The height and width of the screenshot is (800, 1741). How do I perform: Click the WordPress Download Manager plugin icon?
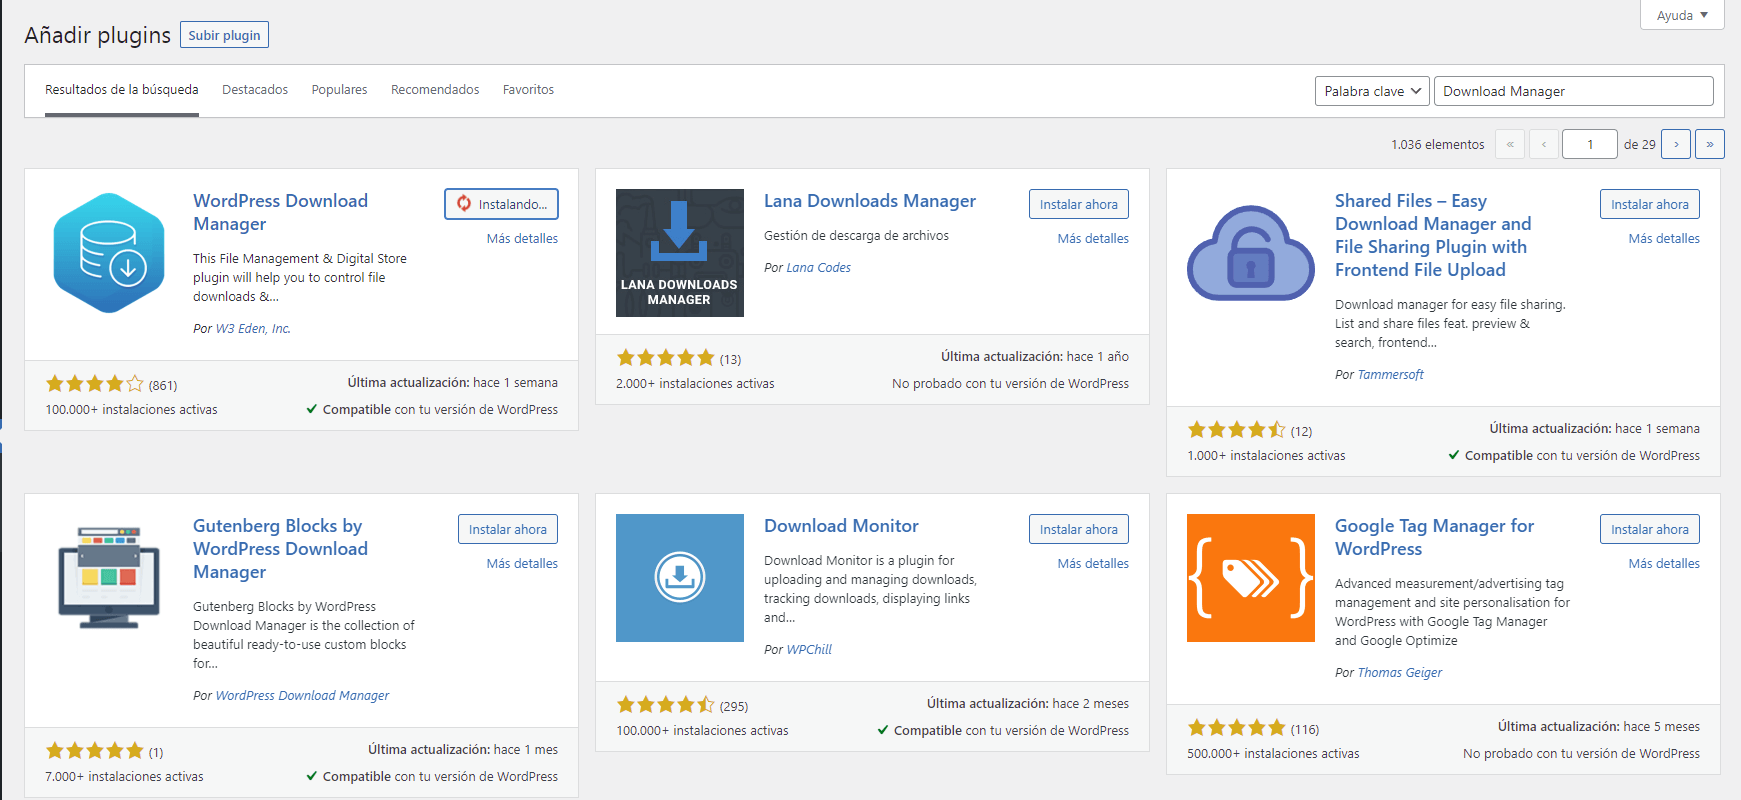point(109,253)
